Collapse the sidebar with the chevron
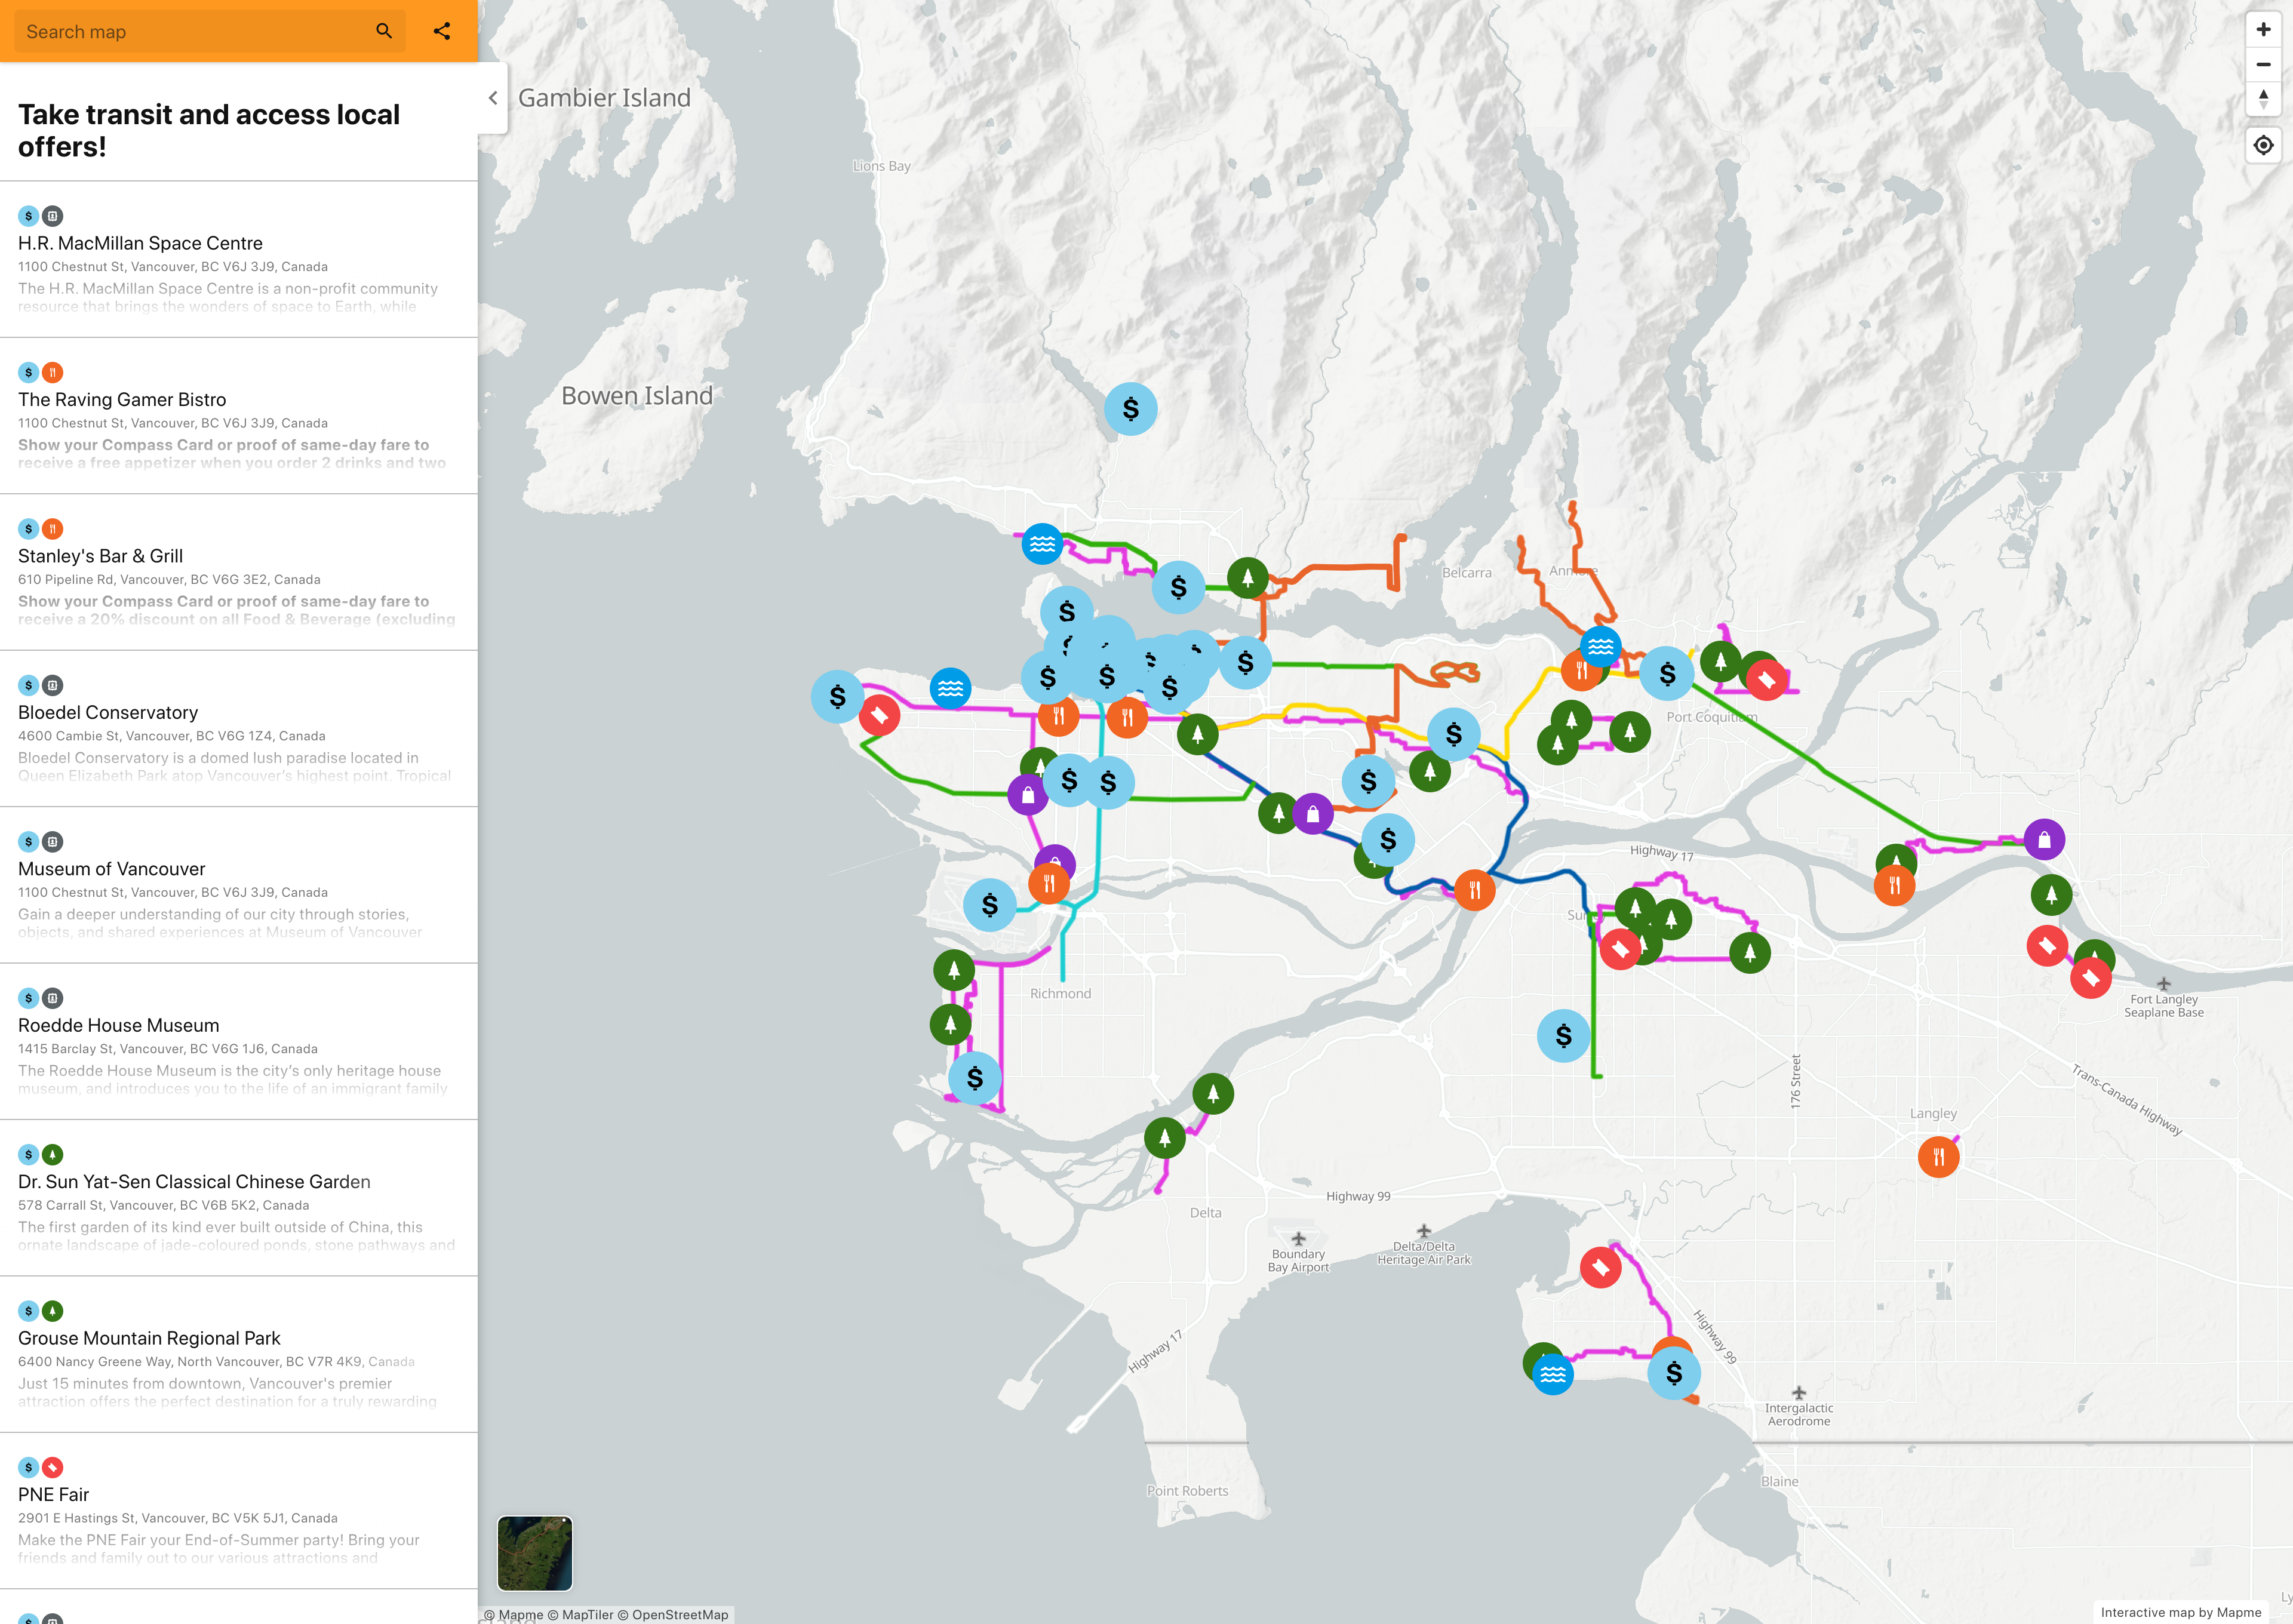This screenshot has width=2293, height=1624. click(493, 98)
